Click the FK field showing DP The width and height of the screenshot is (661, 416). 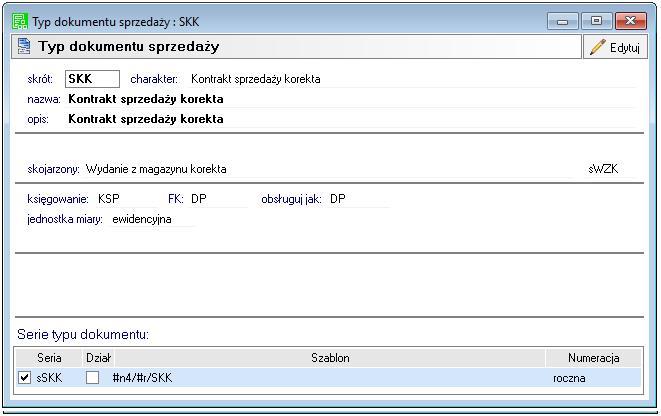[198, 199]
